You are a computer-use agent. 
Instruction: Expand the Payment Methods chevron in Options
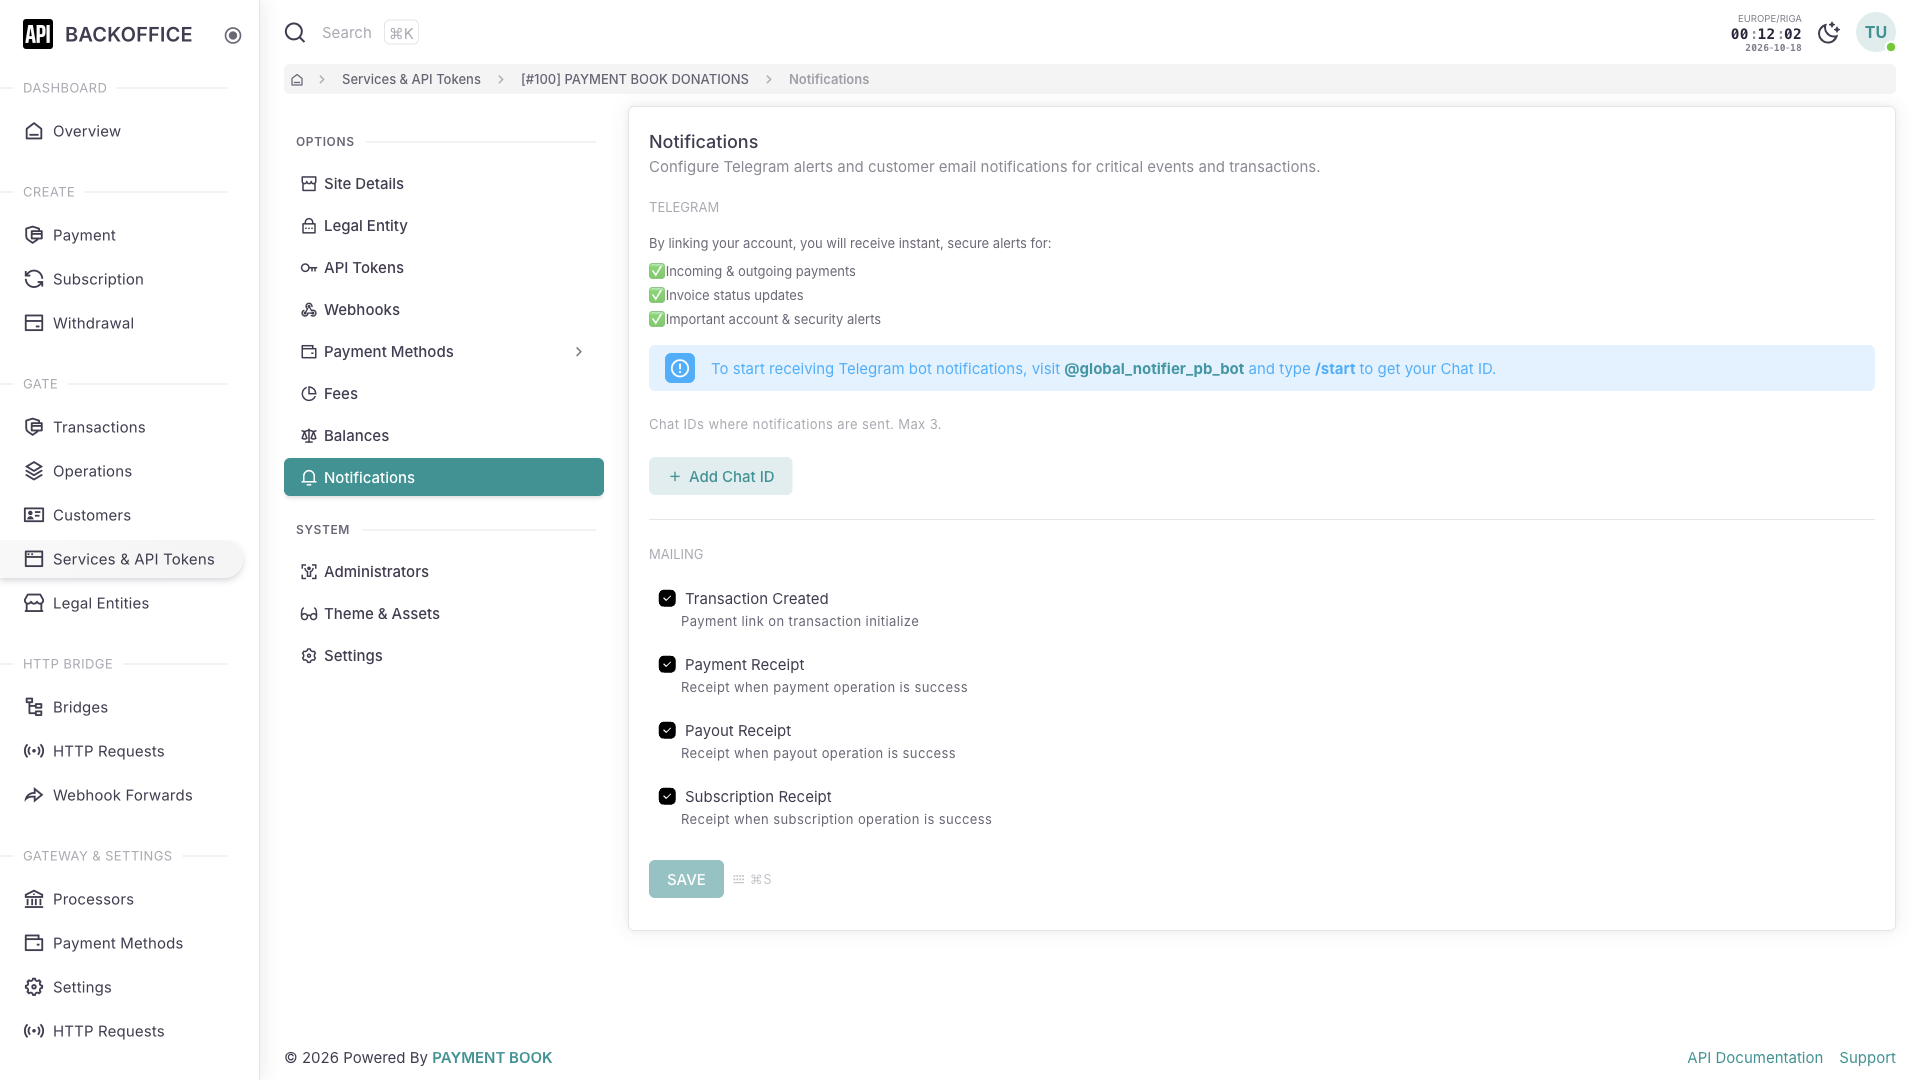tap(579, 352)
